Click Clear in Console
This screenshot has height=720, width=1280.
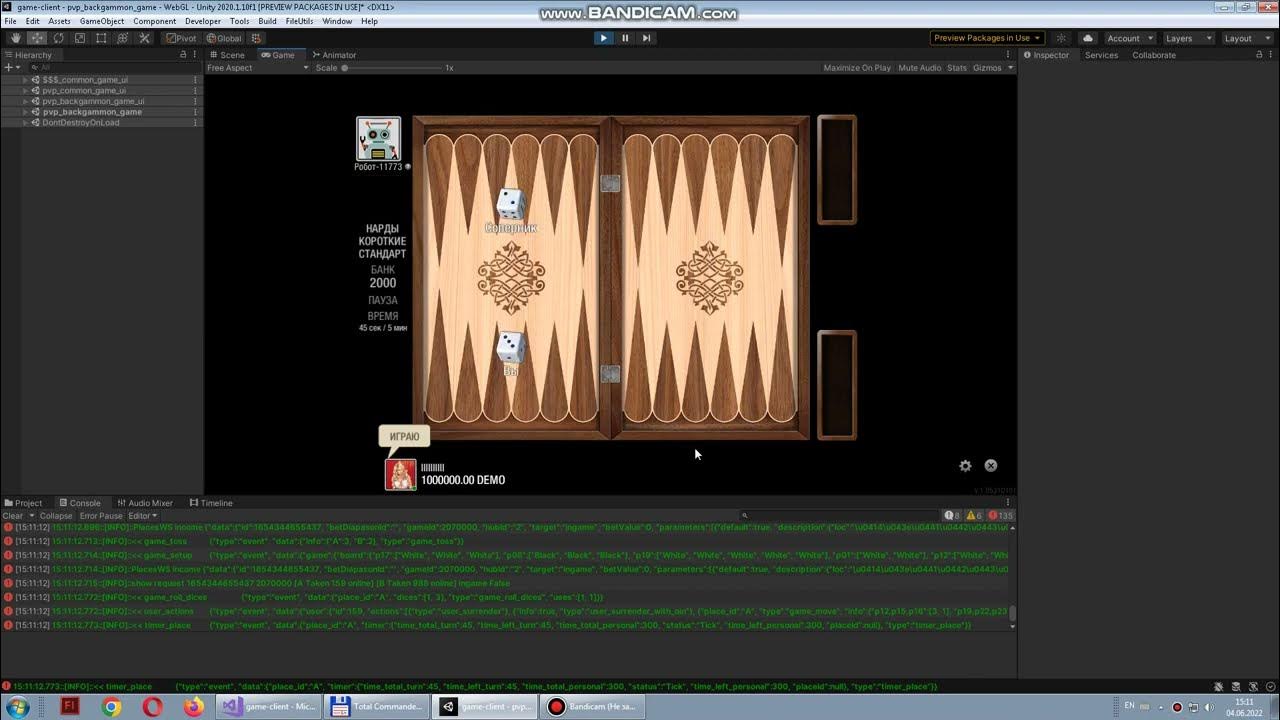click(13, 516)
